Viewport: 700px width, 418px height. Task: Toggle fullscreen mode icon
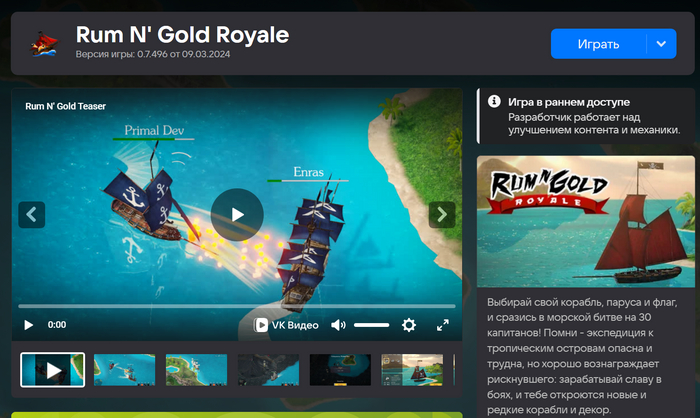(442, 325)
